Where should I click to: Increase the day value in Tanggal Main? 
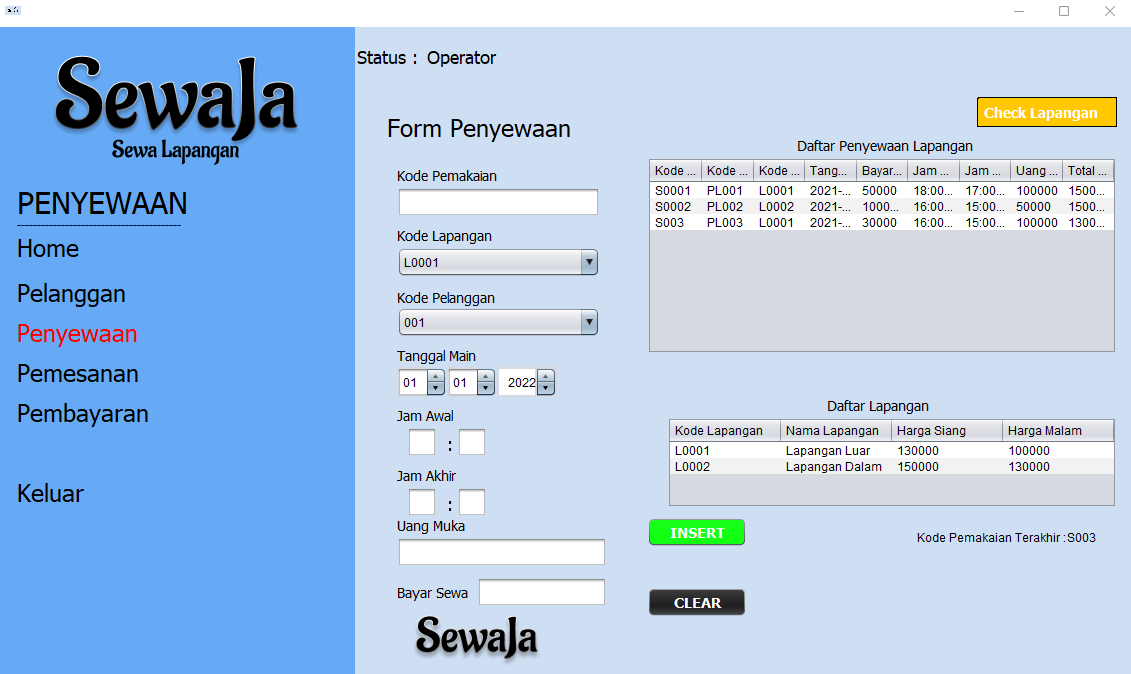tap(436, 377)
